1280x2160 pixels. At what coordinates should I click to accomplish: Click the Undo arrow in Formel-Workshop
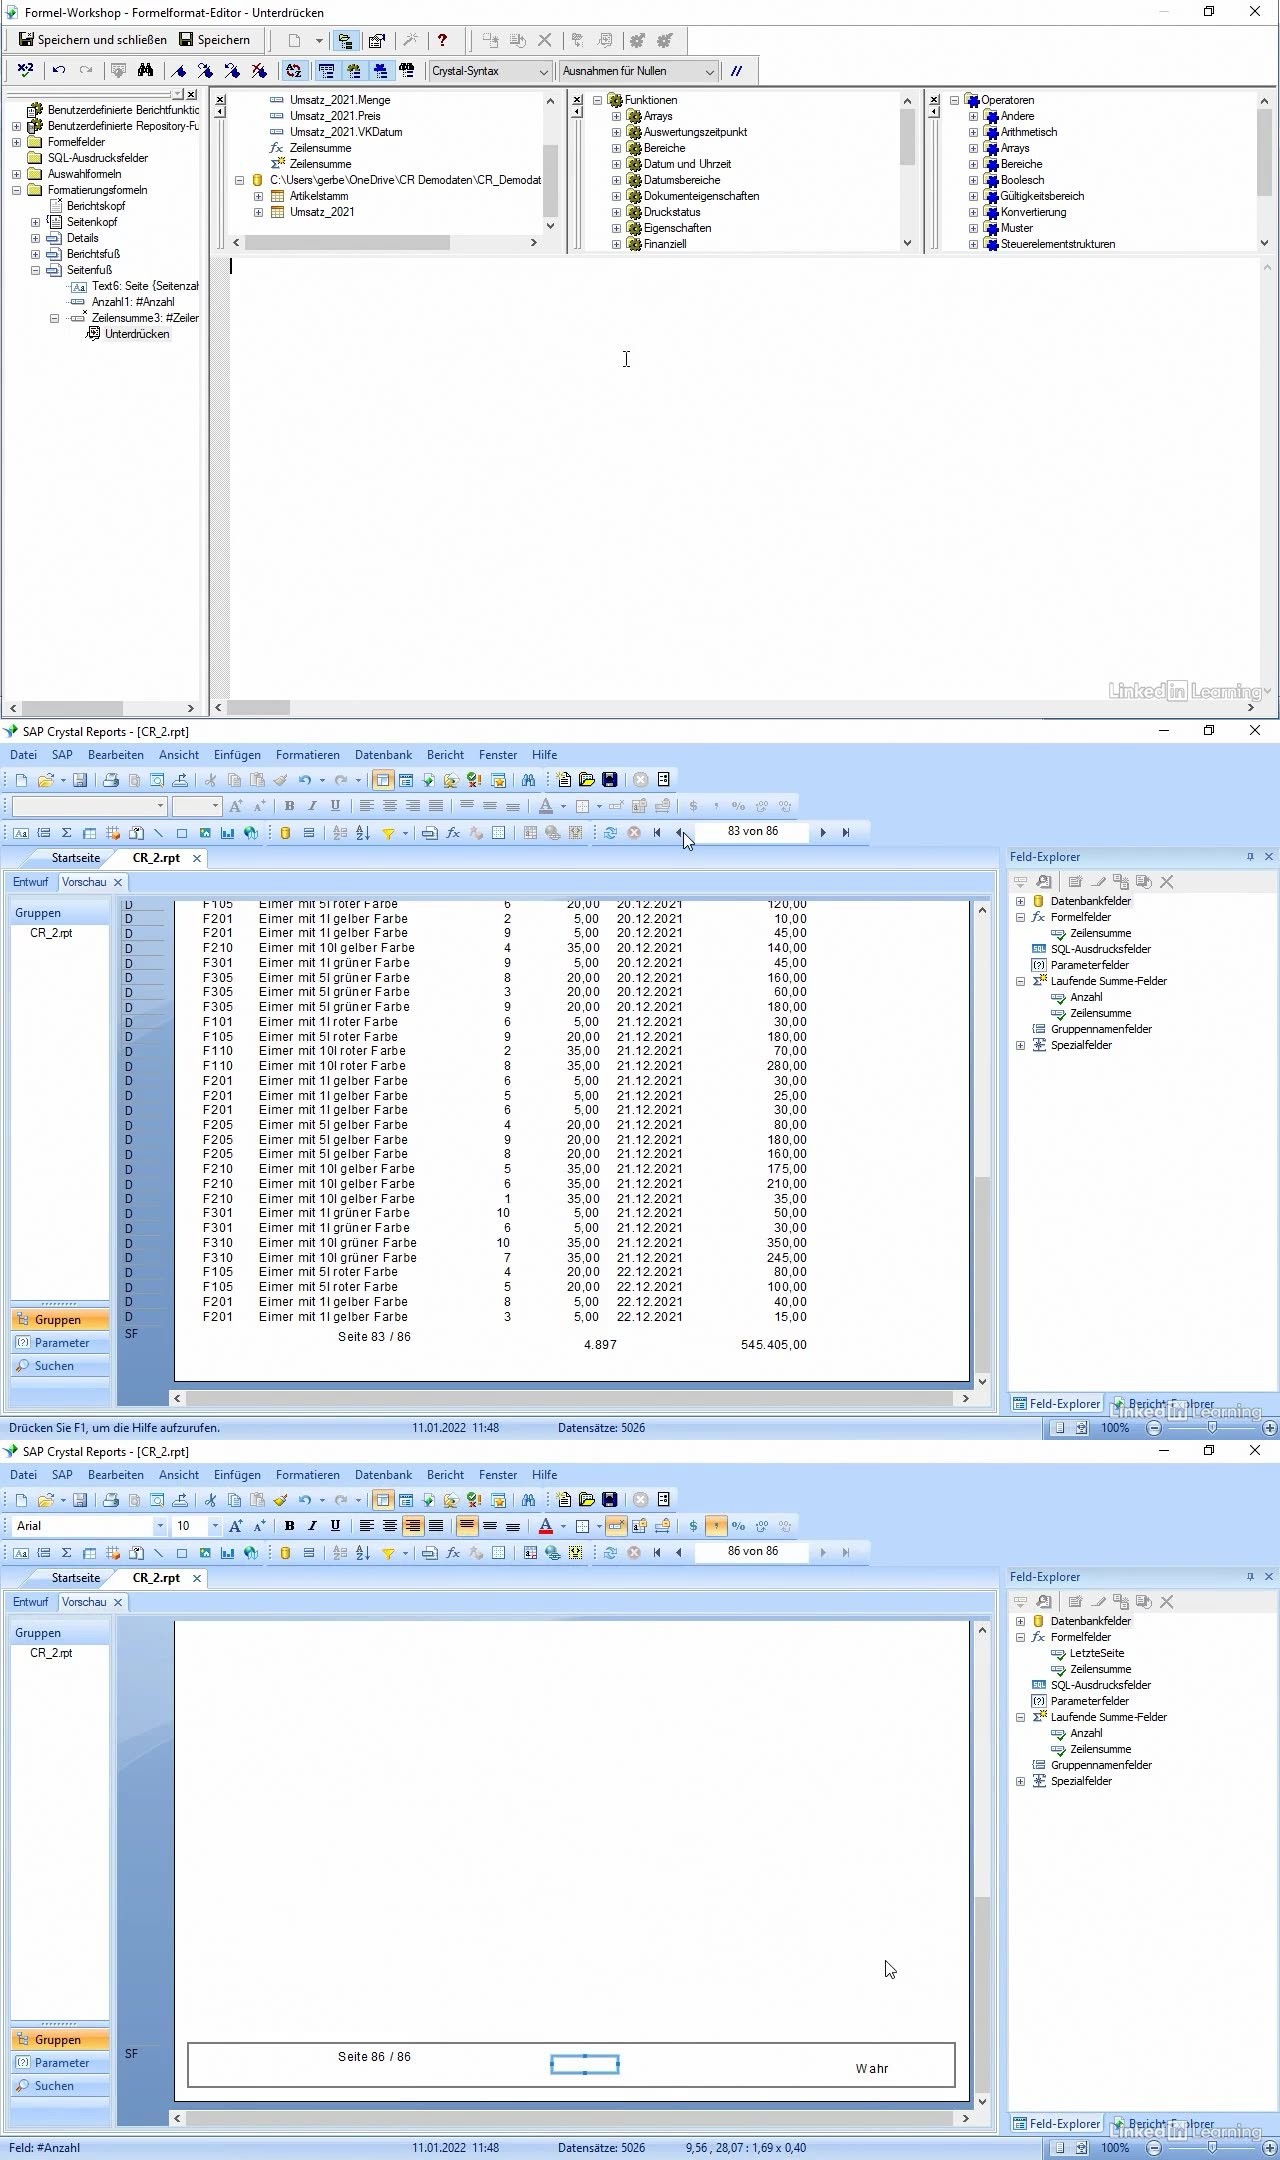tap(59, 70)
